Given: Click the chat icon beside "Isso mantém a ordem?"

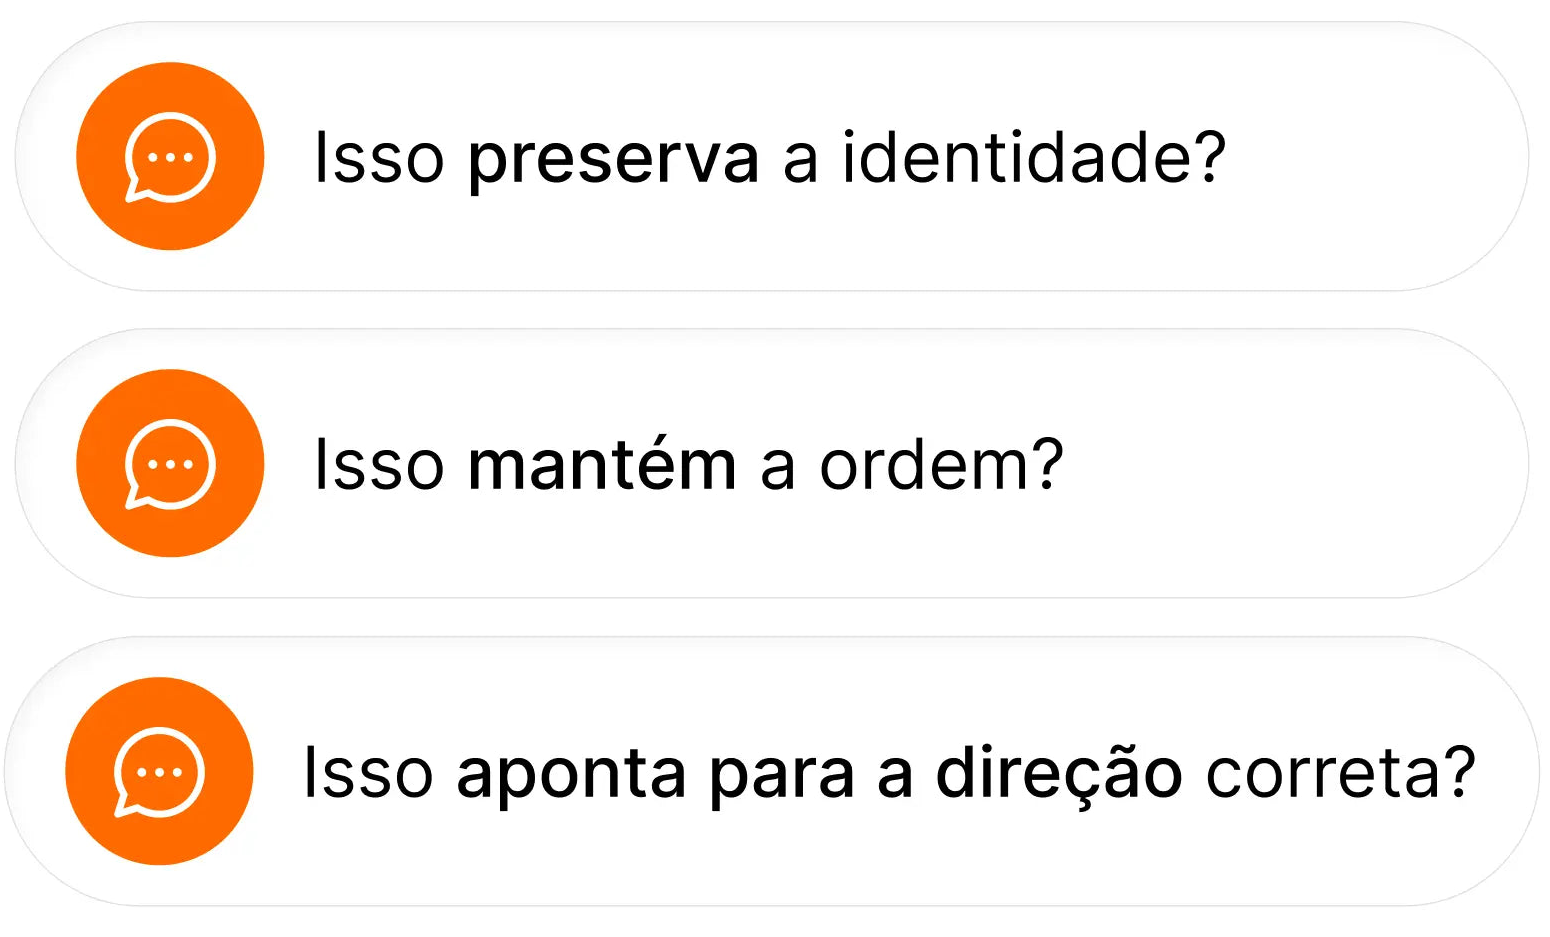Looking at the screenshot, I should (x=170, y=464).
